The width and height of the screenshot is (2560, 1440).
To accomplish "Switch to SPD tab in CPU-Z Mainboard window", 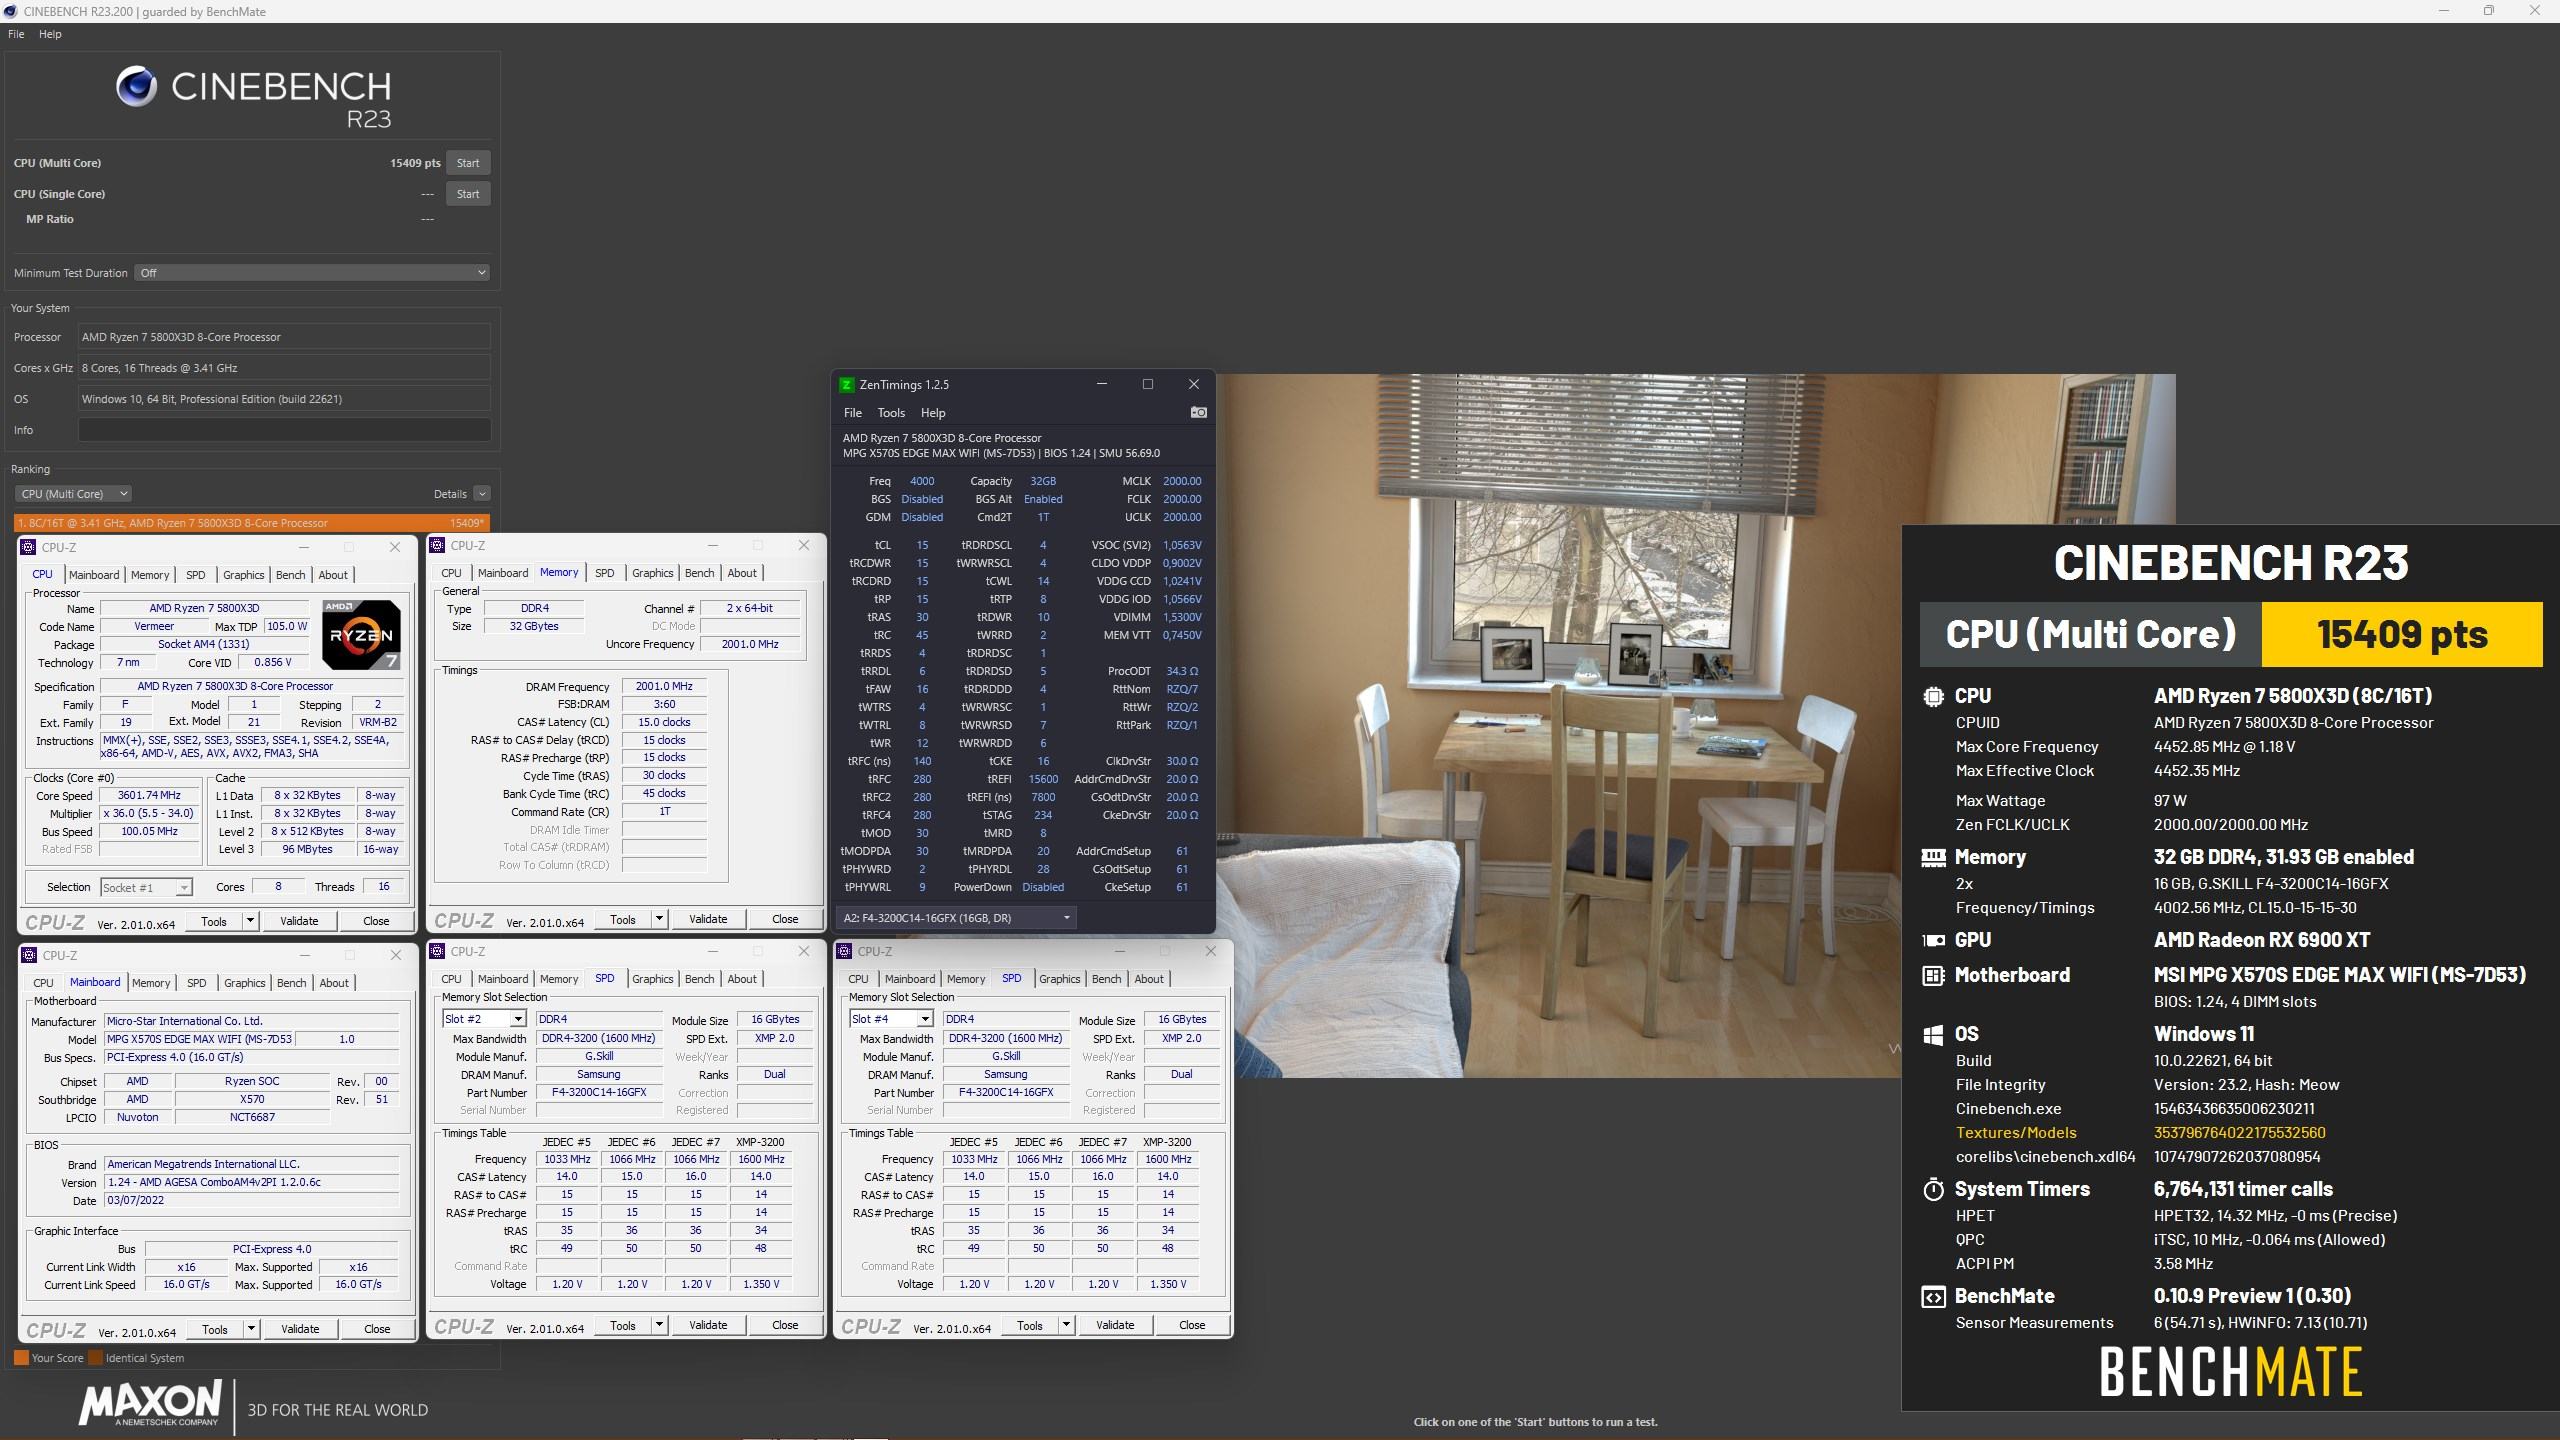I will pyautogui.click(x=196, y=983).
